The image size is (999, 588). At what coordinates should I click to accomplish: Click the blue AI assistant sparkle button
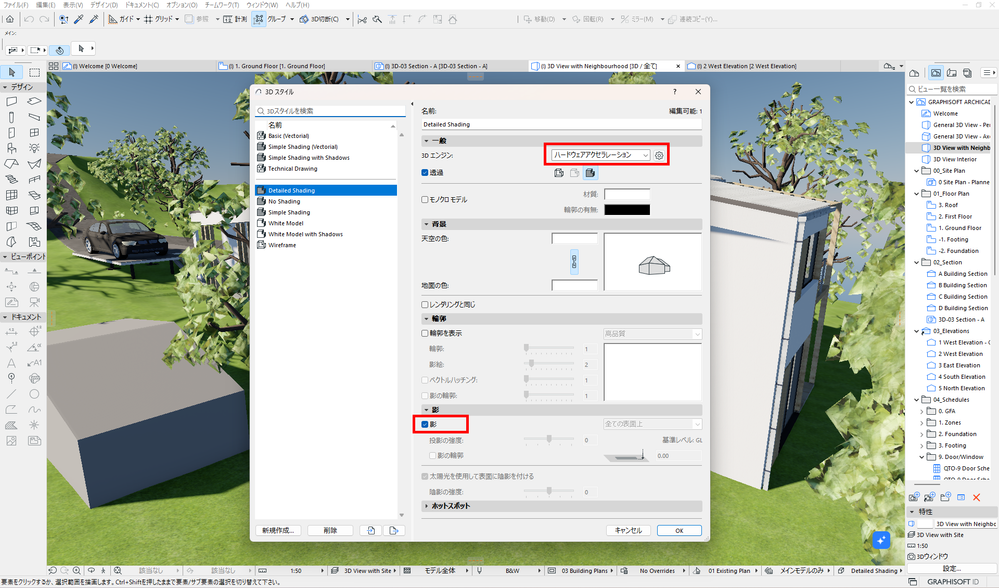coord(881,540)
